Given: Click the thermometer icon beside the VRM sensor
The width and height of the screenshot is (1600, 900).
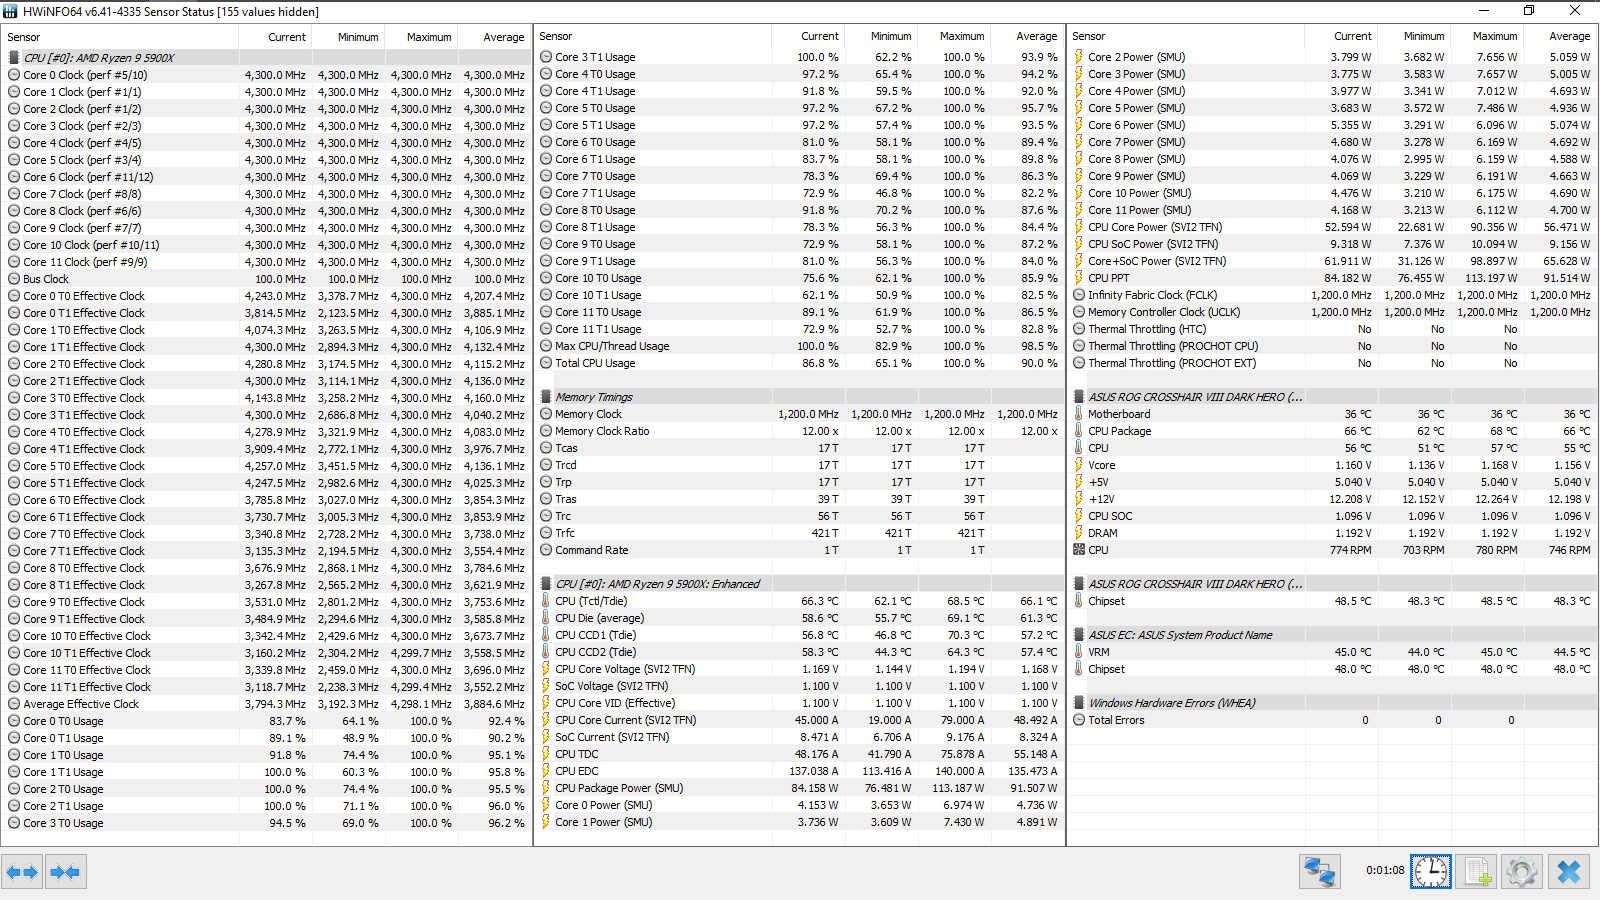Looking at the screenshot, I should pos(1079,652).
